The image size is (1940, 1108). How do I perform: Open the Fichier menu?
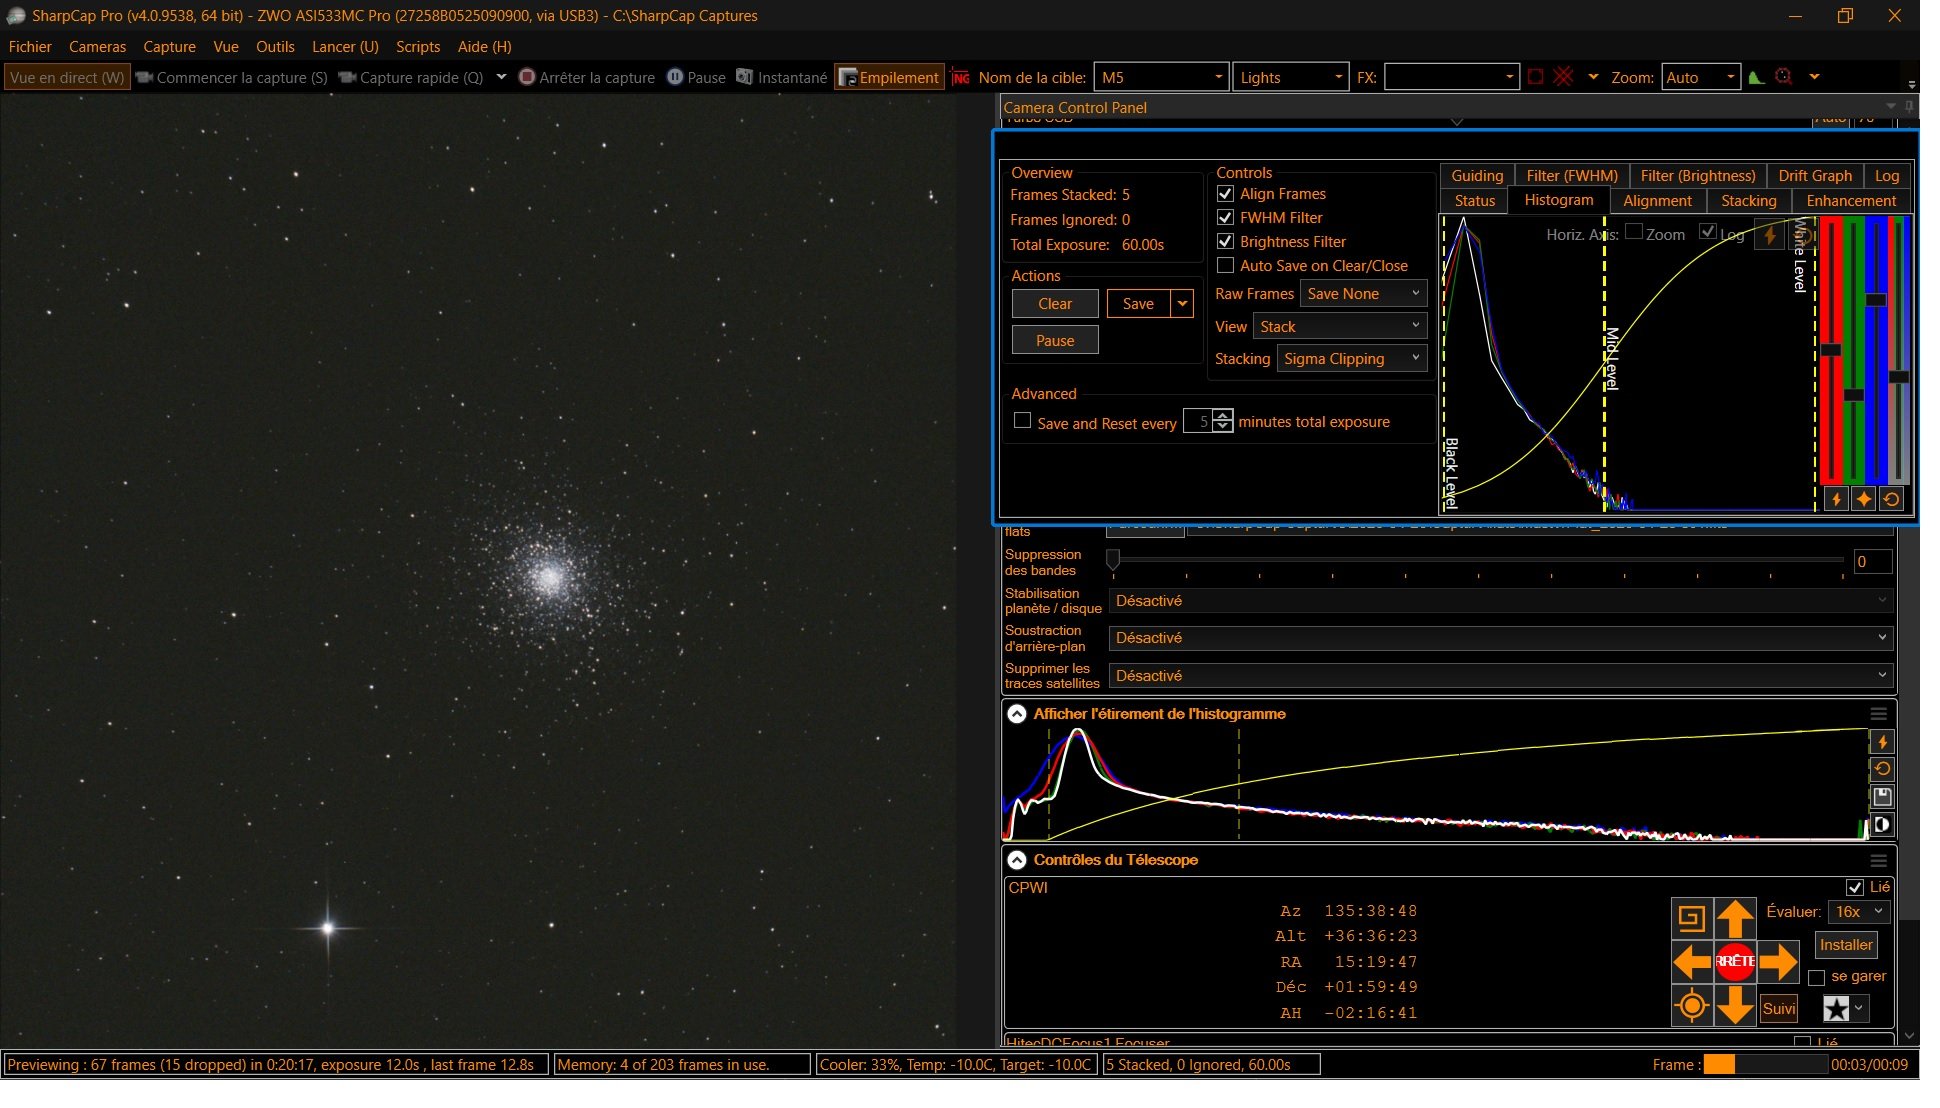(30, 47)
